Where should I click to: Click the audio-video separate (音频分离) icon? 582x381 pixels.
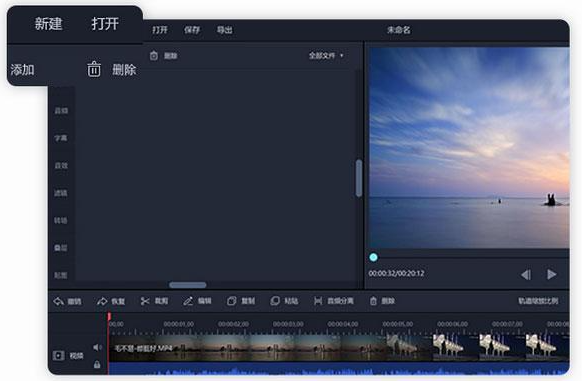(318, 301)
